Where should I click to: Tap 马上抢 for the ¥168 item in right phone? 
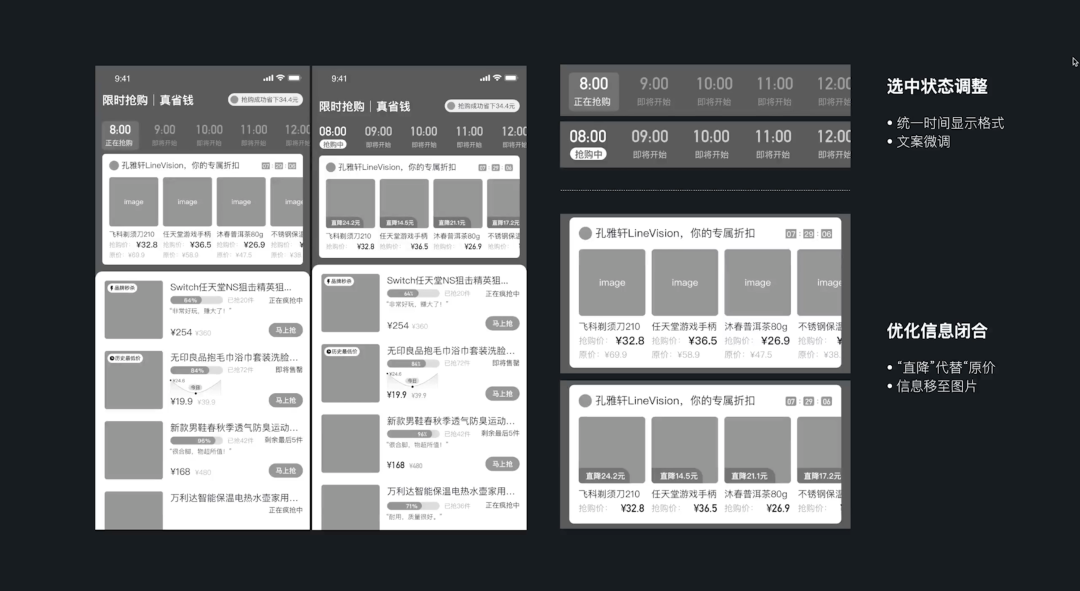tap(503, 464)
